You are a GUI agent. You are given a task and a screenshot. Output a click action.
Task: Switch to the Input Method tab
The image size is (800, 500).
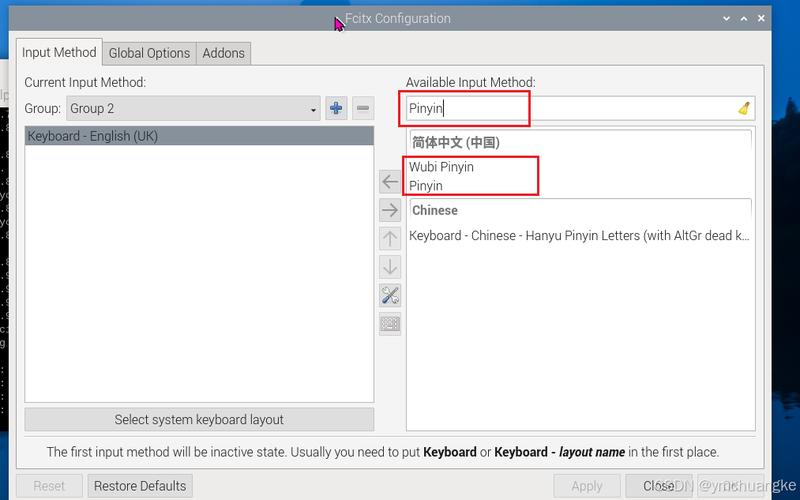(59, 53)
